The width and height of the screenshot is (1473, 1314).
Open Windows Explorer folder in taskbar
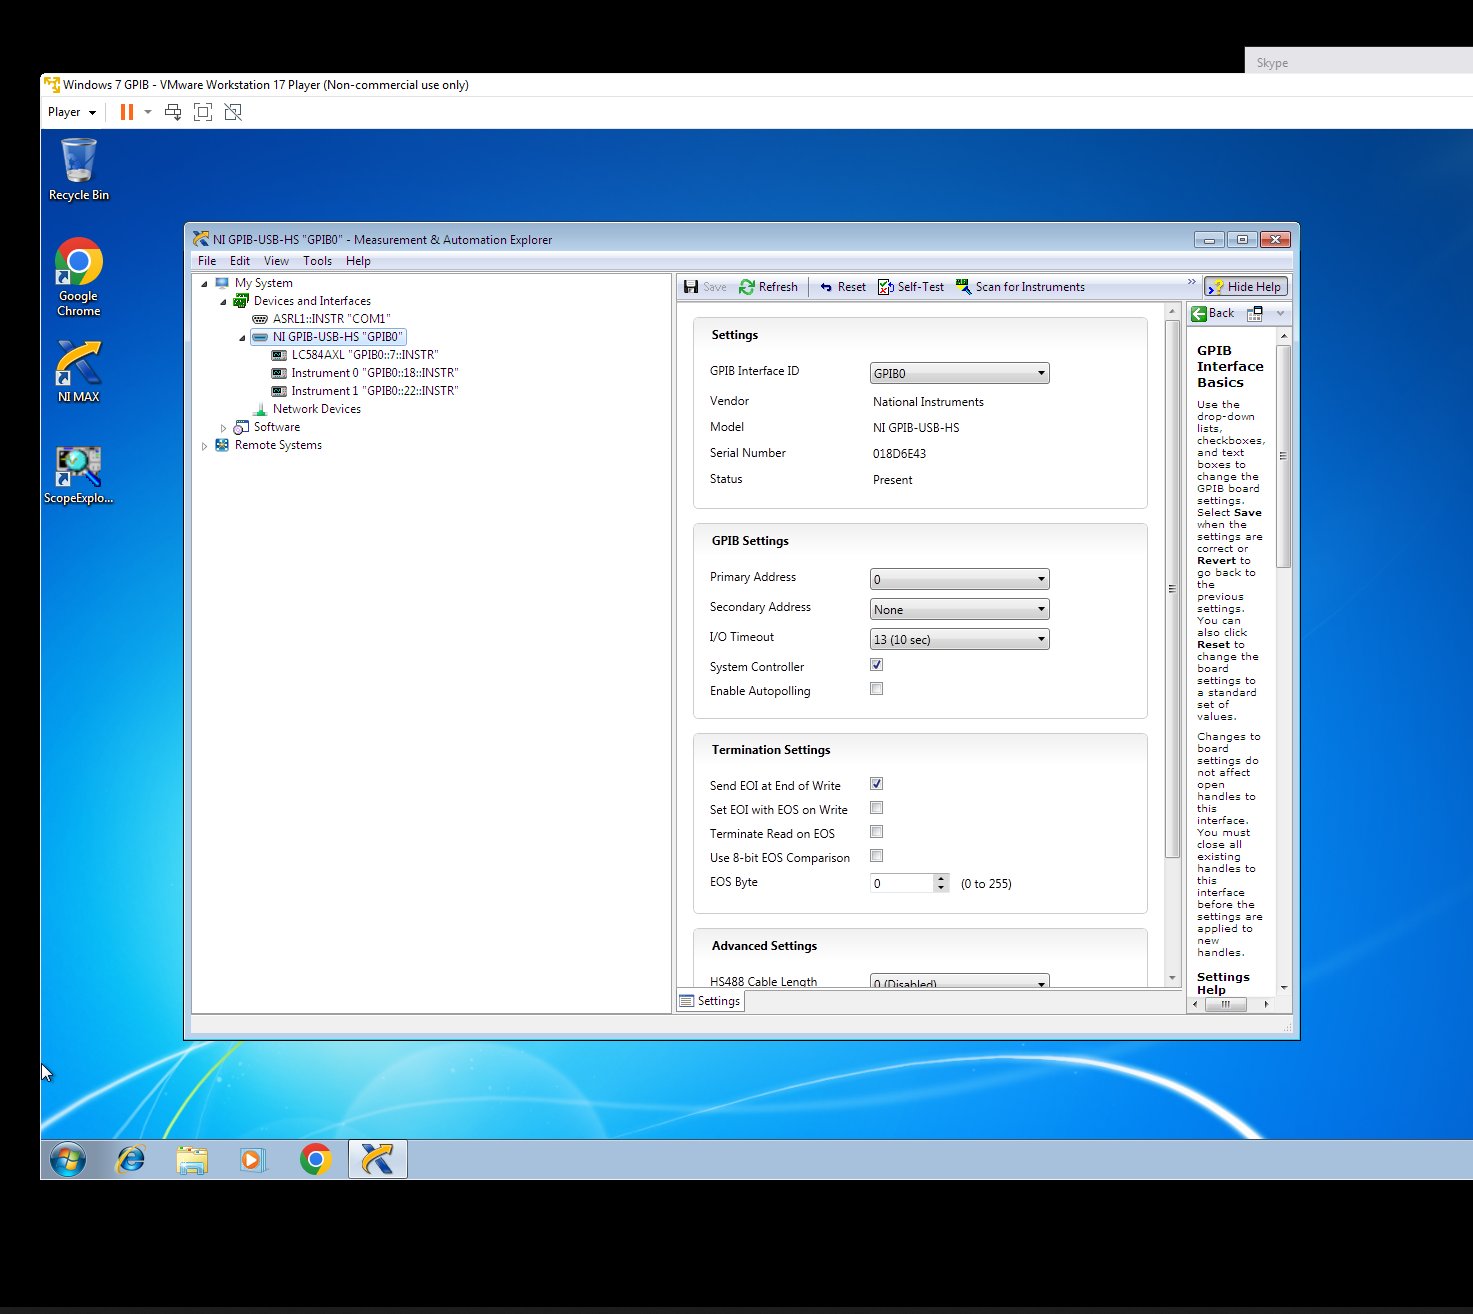click(192, 1160)
